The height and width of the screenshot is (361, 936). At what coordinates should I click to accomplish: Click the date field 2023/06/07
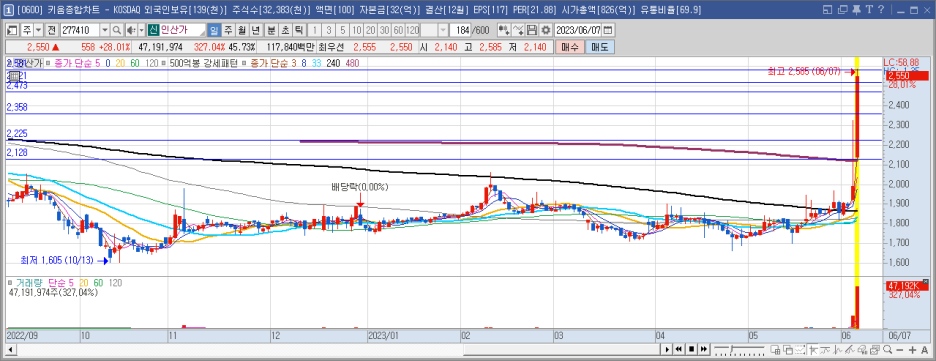(578, 30)
